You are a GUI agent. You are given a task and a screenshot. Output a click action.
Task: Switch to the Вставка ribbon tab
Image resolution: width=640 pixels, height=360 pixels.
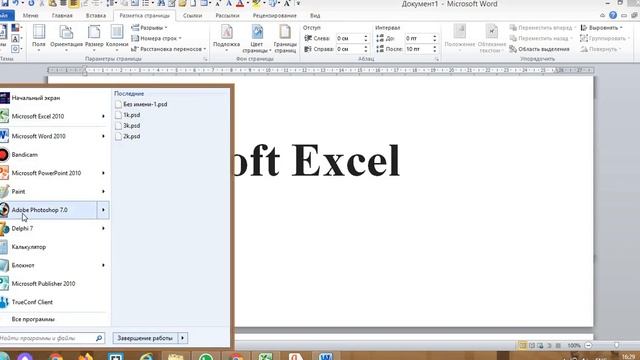[x=96, y=16]
